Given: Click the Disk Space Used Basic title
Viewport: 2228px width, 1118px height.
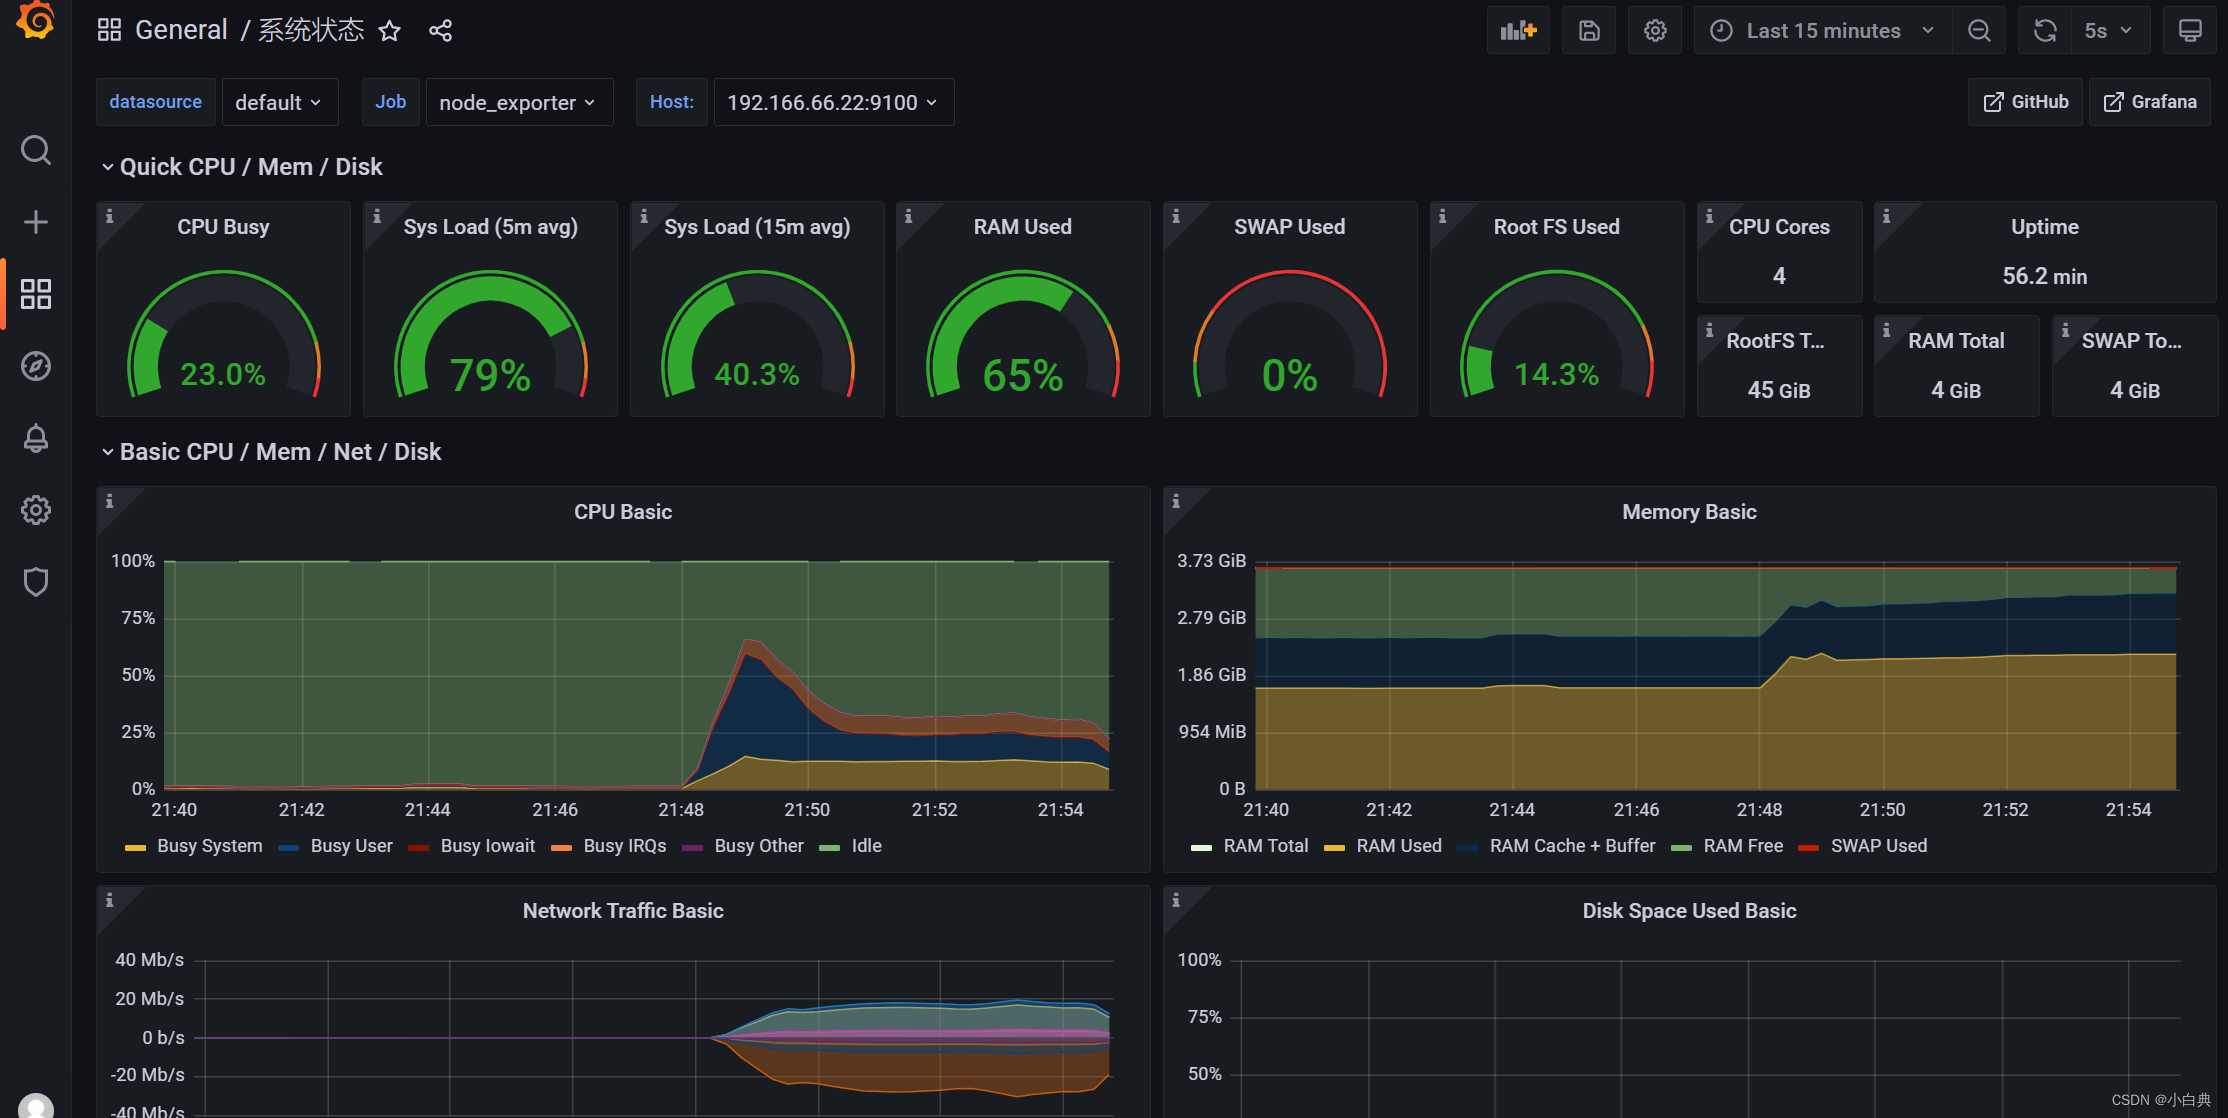Looking at the screenshot, I should 1689,911.
